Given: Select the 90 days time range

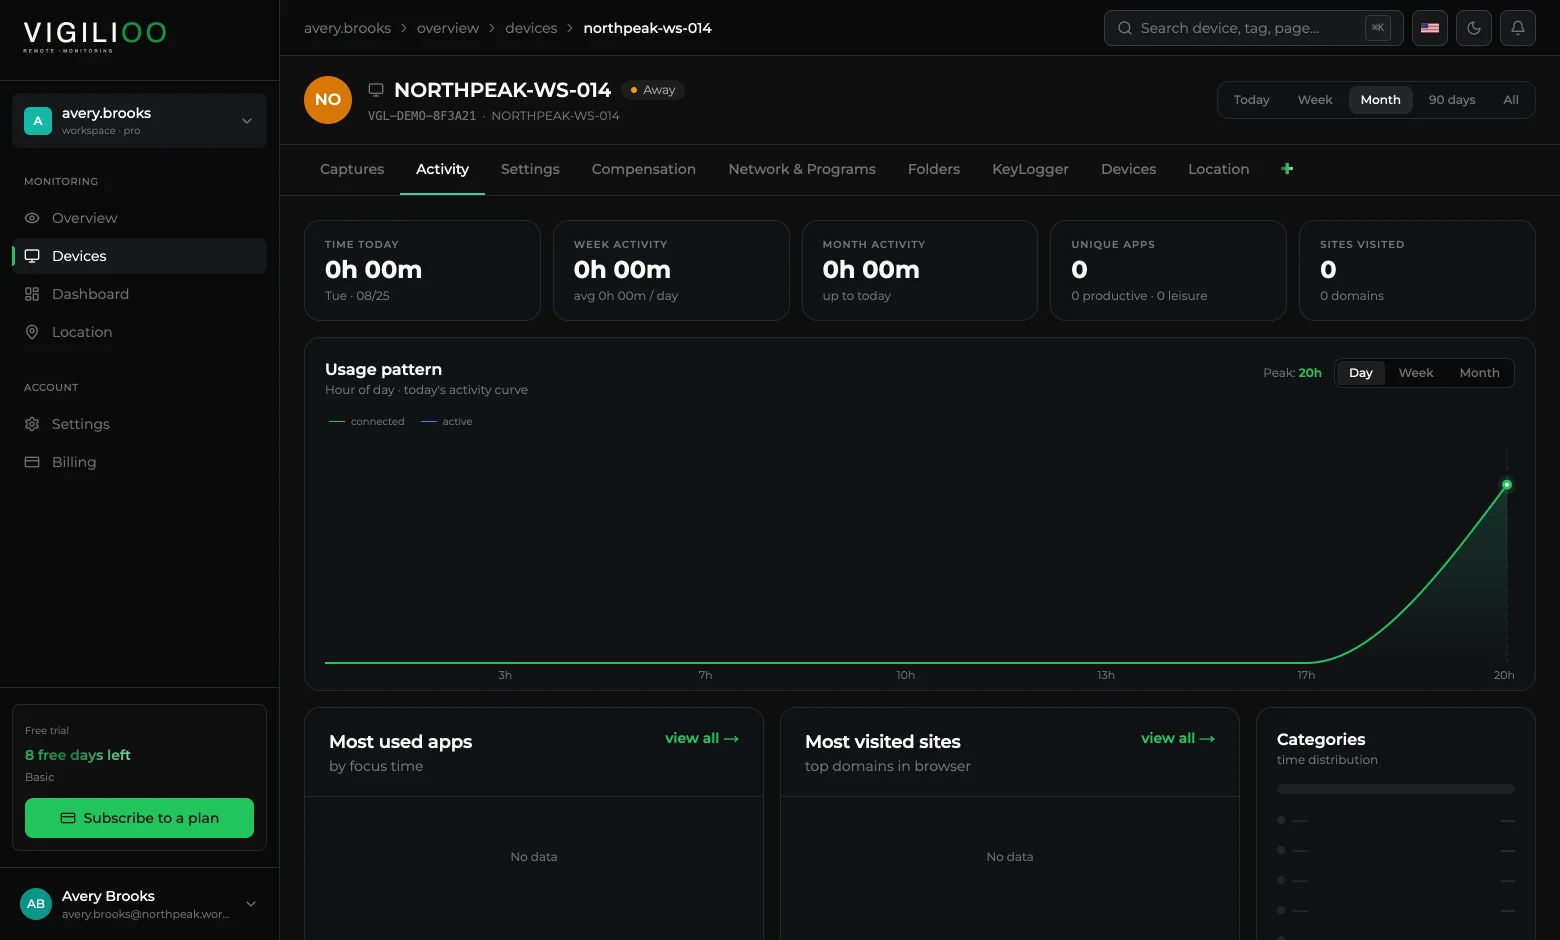Looking at the screenshot, I should [x=1452, y=100].
